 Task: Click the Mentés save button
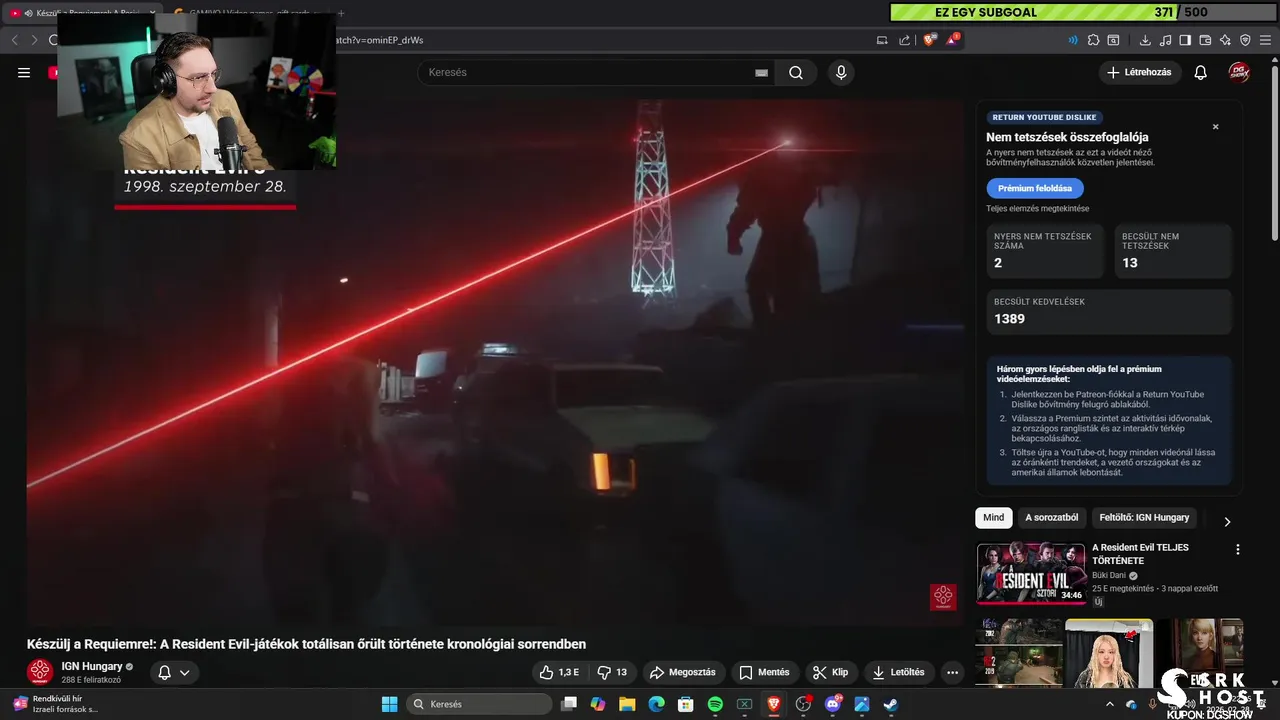[764, 672]
